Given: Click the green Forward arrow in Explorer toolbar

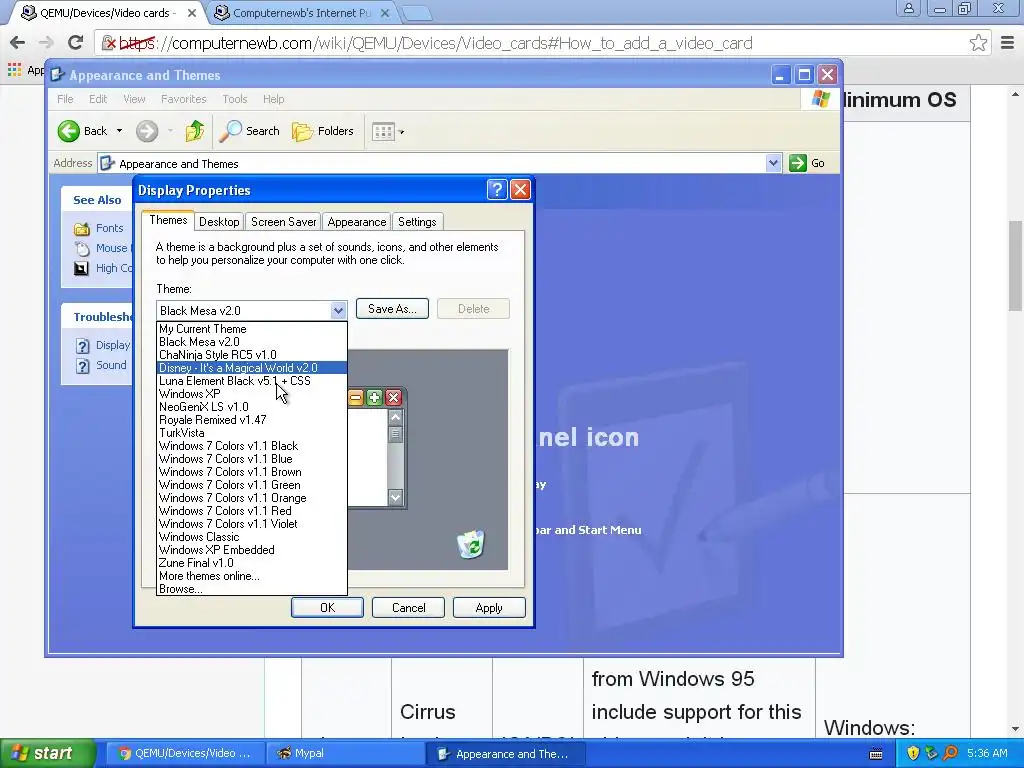Looking at the screenshot, I should [147, 131].
